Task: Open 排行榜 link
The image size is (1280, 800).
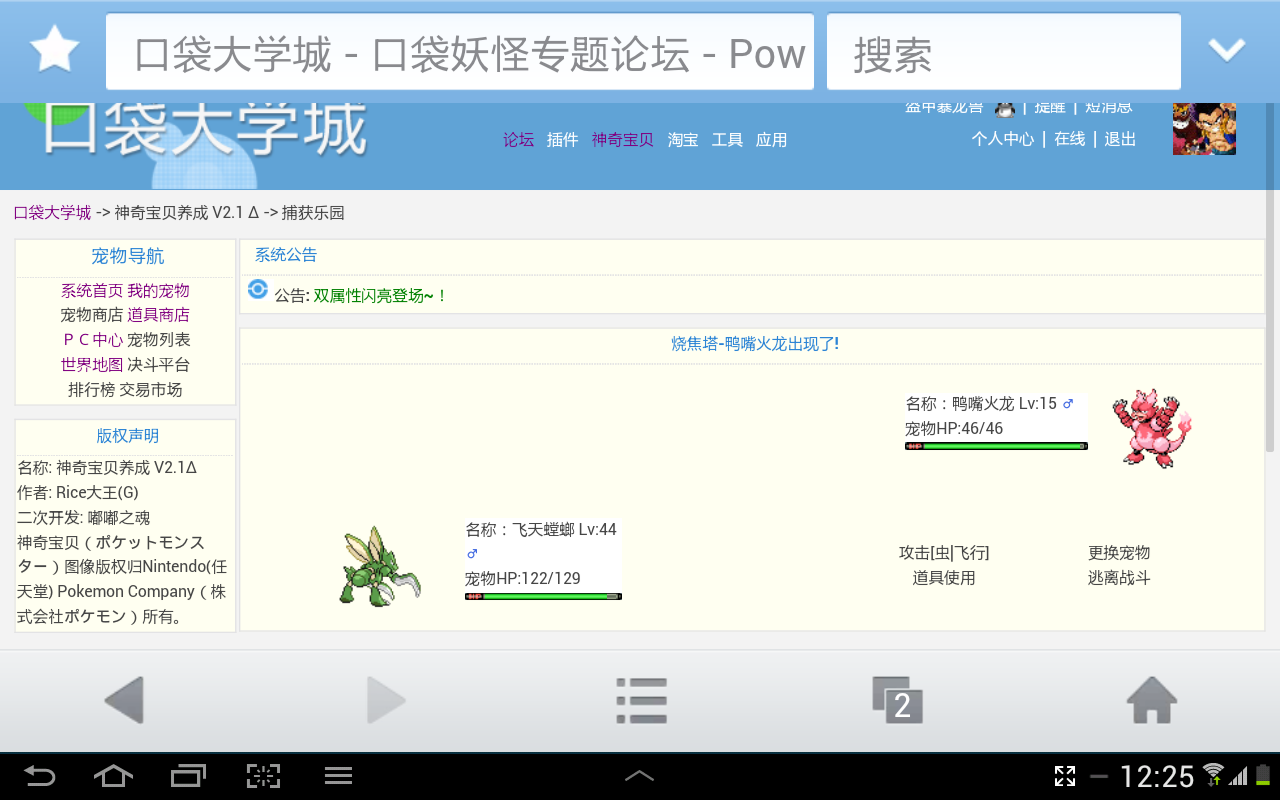Action: coord(92,390)
